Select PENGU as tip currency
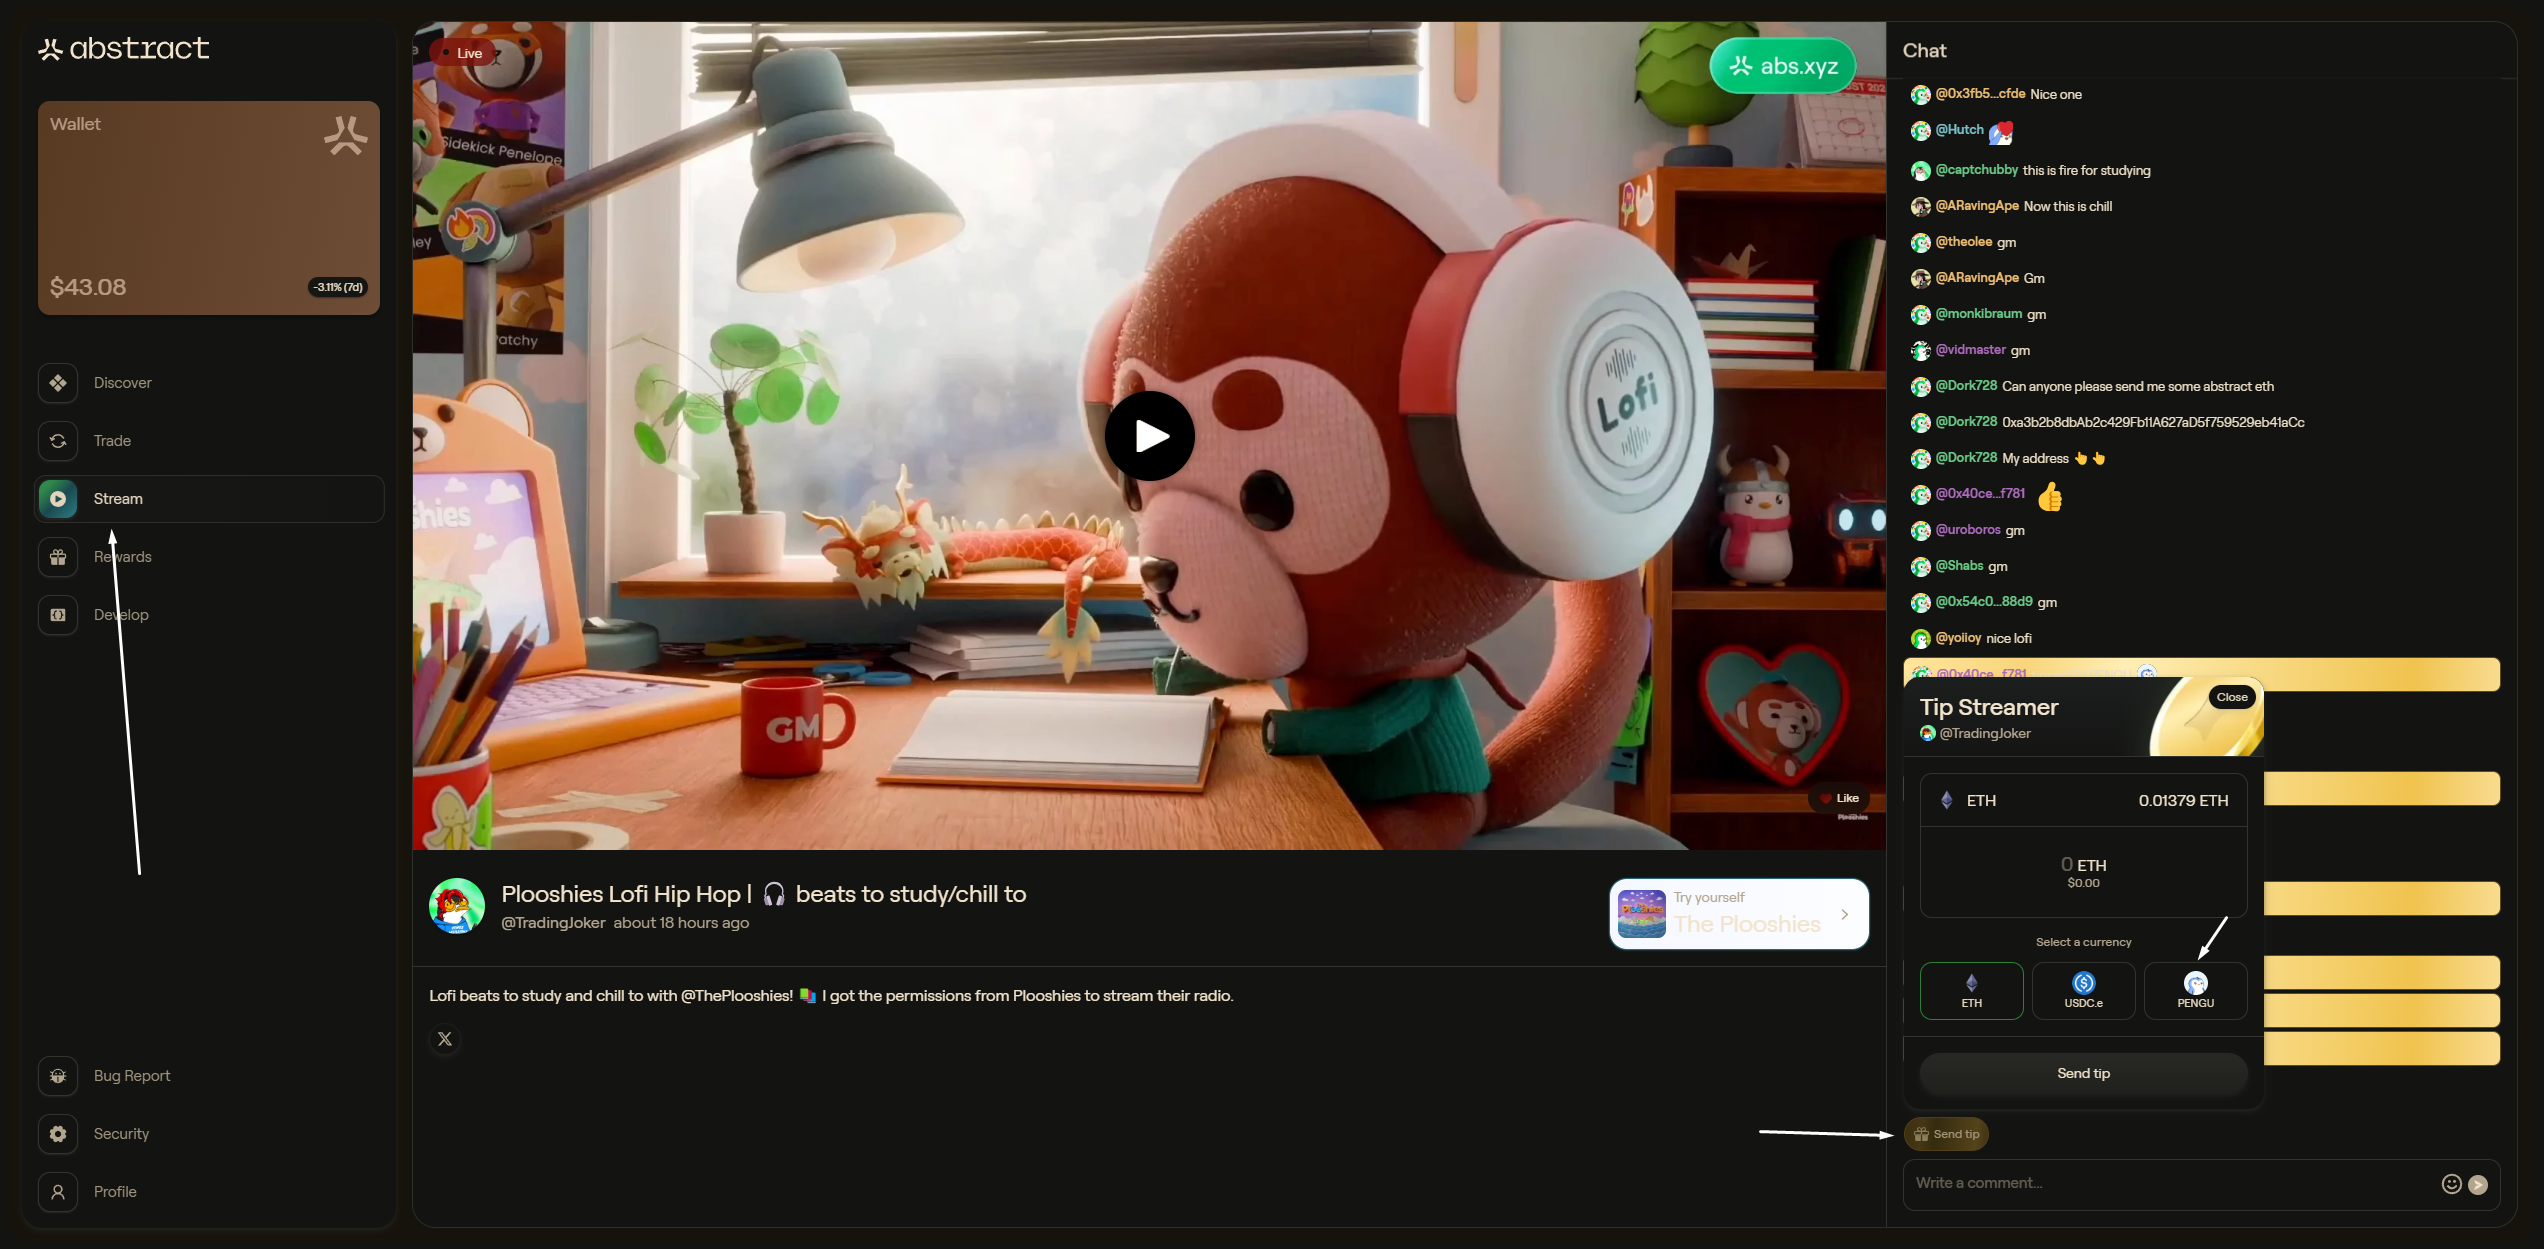The width and height of the screenshot is (2544, 1249). [2195, 991]
